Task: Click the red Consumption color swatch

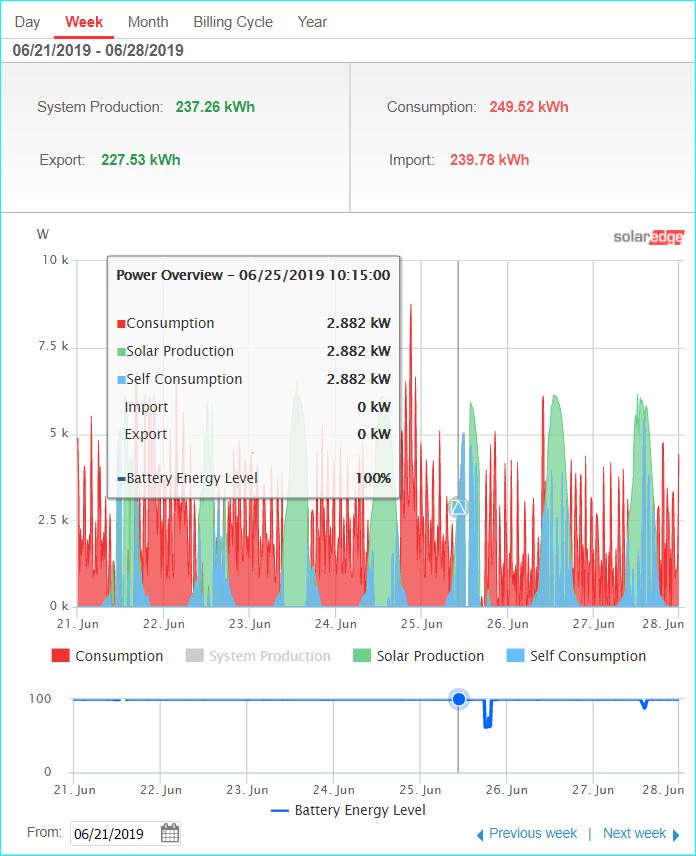Action: tap(60, 655)
